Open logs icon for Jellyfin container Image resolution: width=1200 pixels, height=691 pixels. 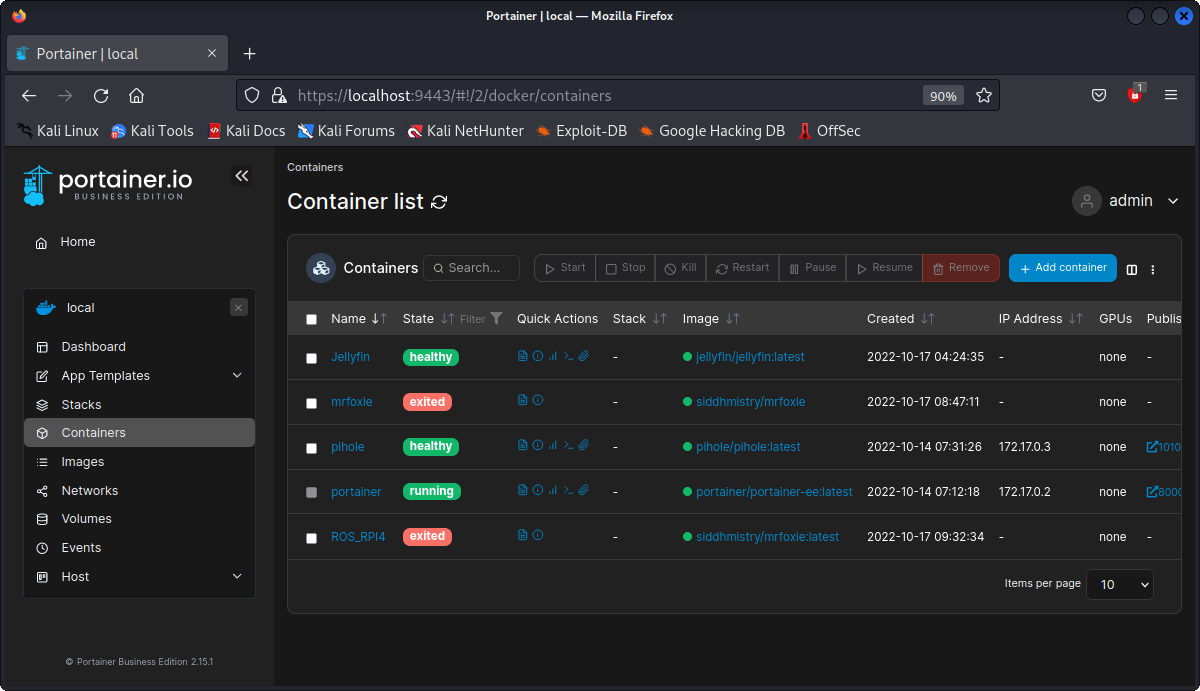point(522,356)
